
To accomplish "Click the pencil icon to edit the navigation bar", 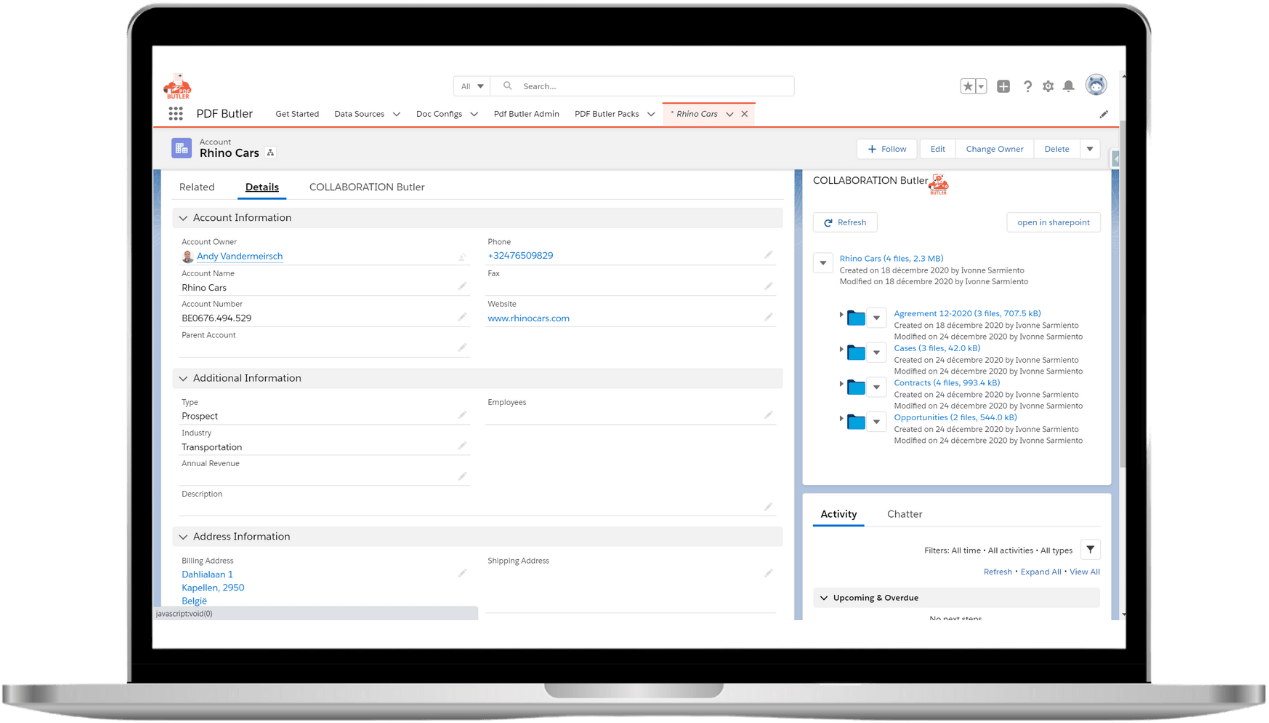I will pos(1104,114).
